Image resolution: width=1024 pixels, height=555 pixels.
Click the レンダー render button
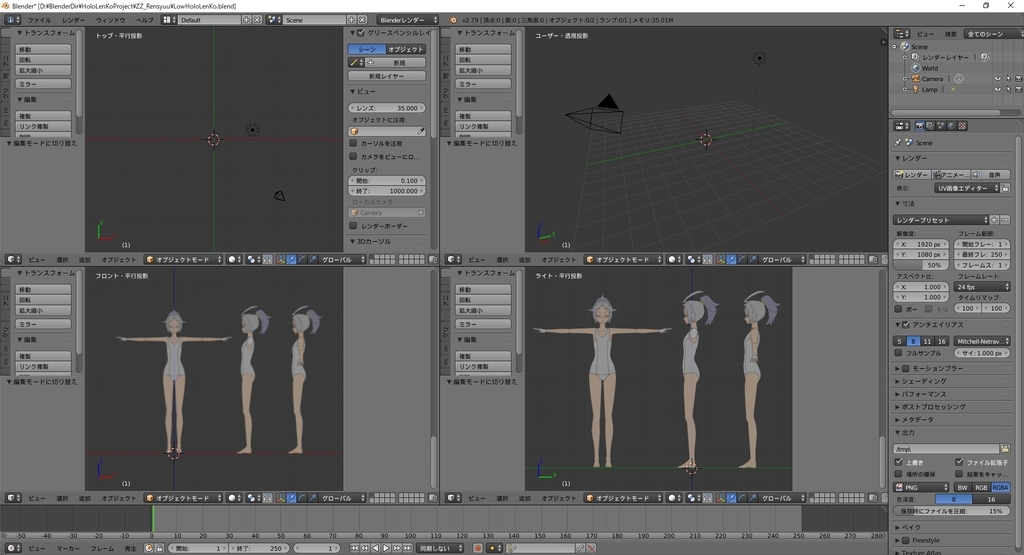[x=912, y=174]
